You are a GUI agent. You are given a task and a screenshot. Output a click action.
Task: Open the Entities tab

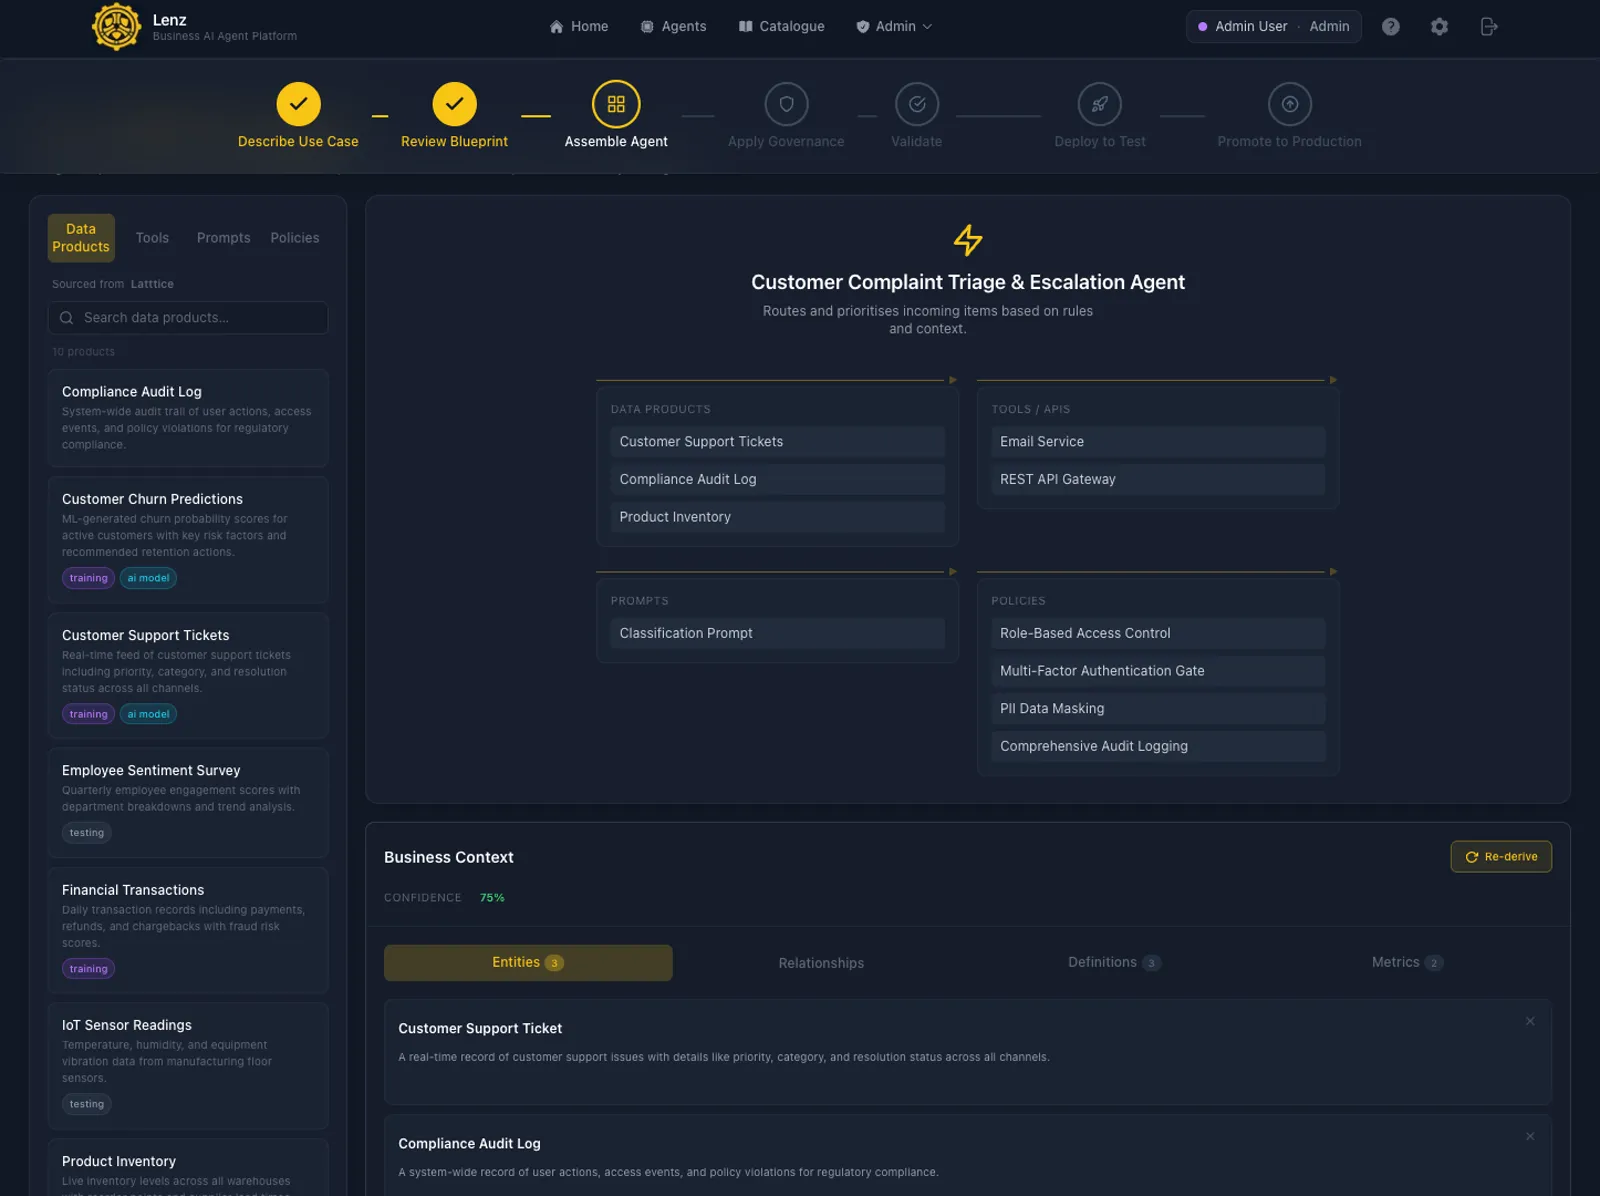(x=528, y=963)
